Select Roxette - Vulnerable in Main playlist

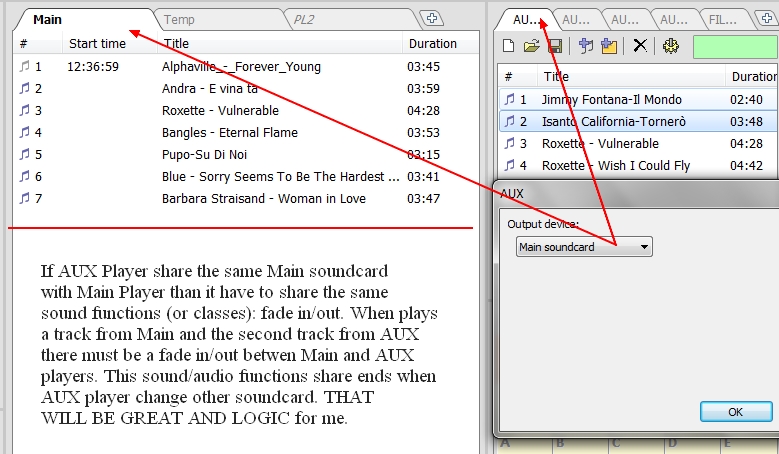[220, 110]
